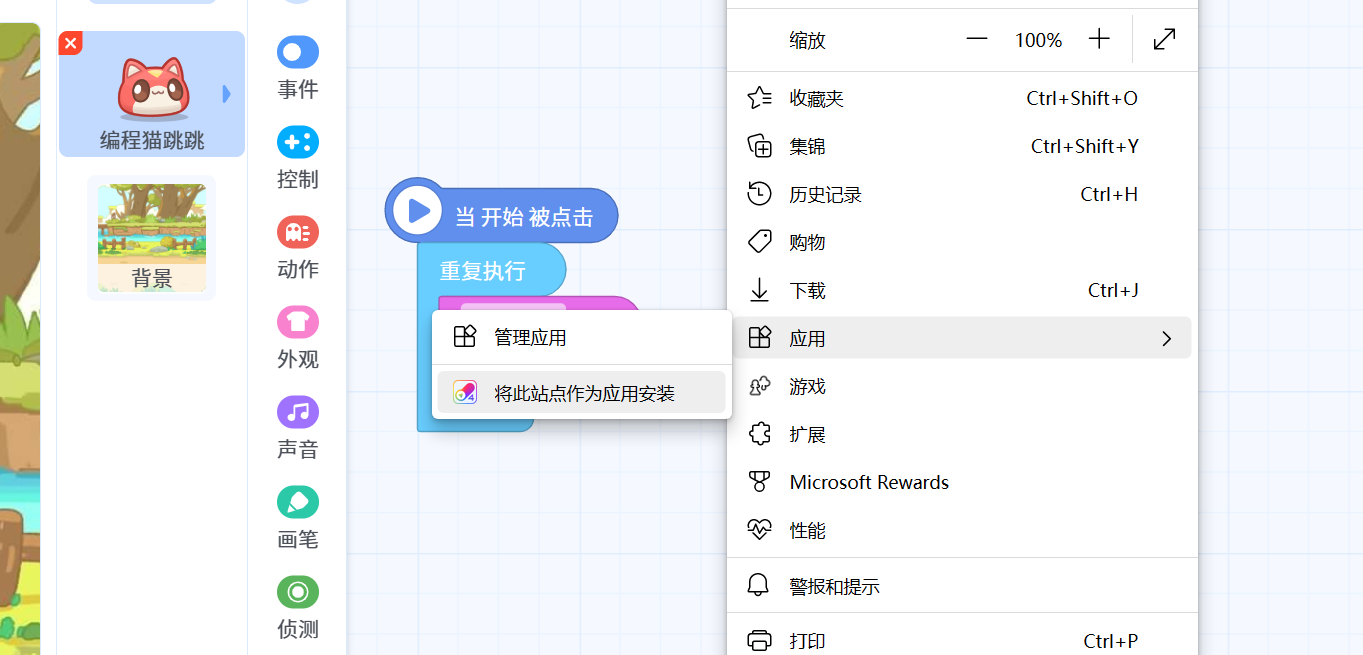The height and width of the screenshot is (655, 1363).
Task: Open 下载 (Downloads) menu item
Action: [x=962, y=290]
